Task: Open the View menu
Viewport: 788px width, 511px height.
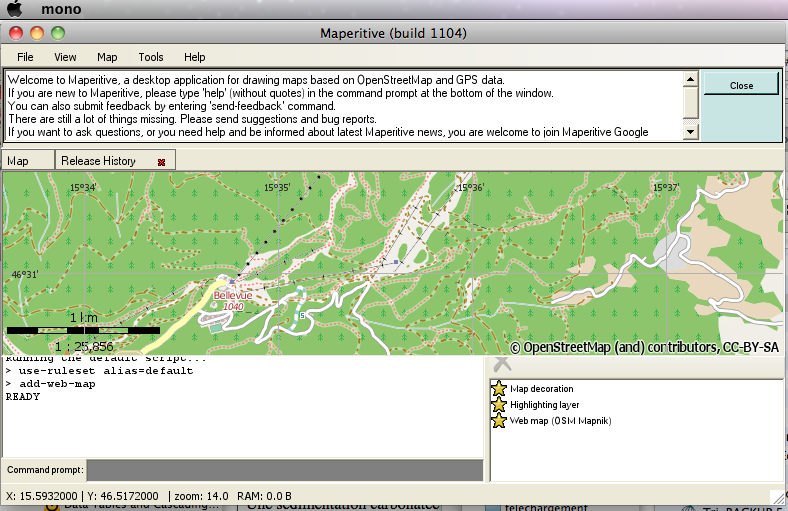Action: (65, 57)
